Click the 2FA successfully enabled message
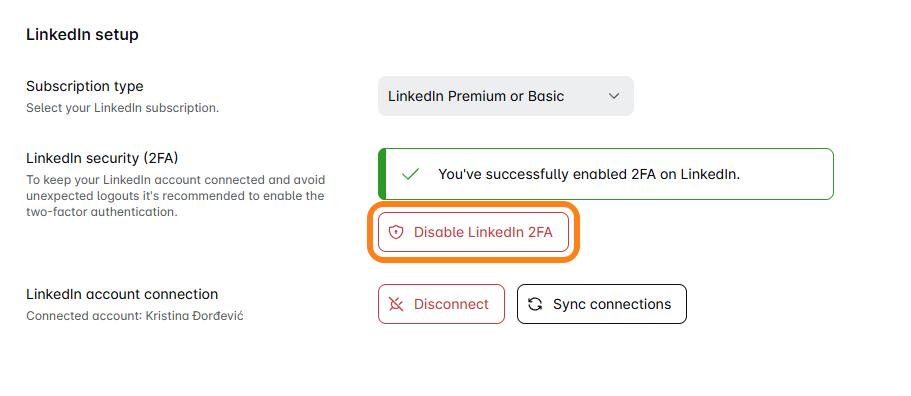911x396 pixels. pyautogui.click(x=589, y=174)
